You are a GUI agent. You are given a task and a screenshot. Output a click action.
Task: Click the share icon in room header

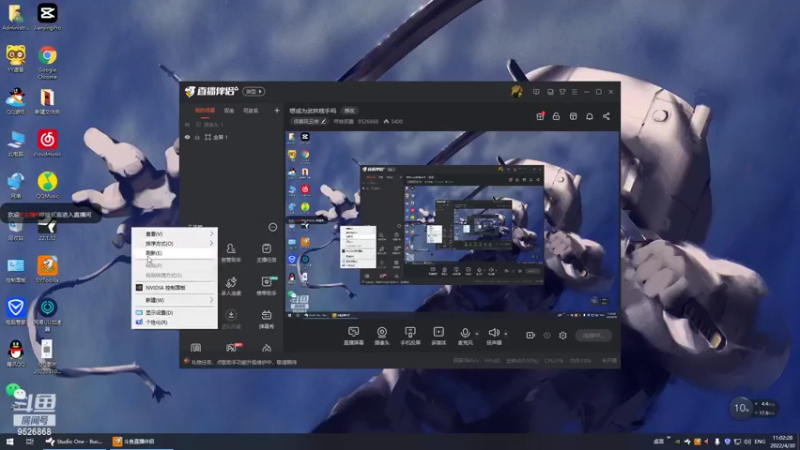coord(606,116)
